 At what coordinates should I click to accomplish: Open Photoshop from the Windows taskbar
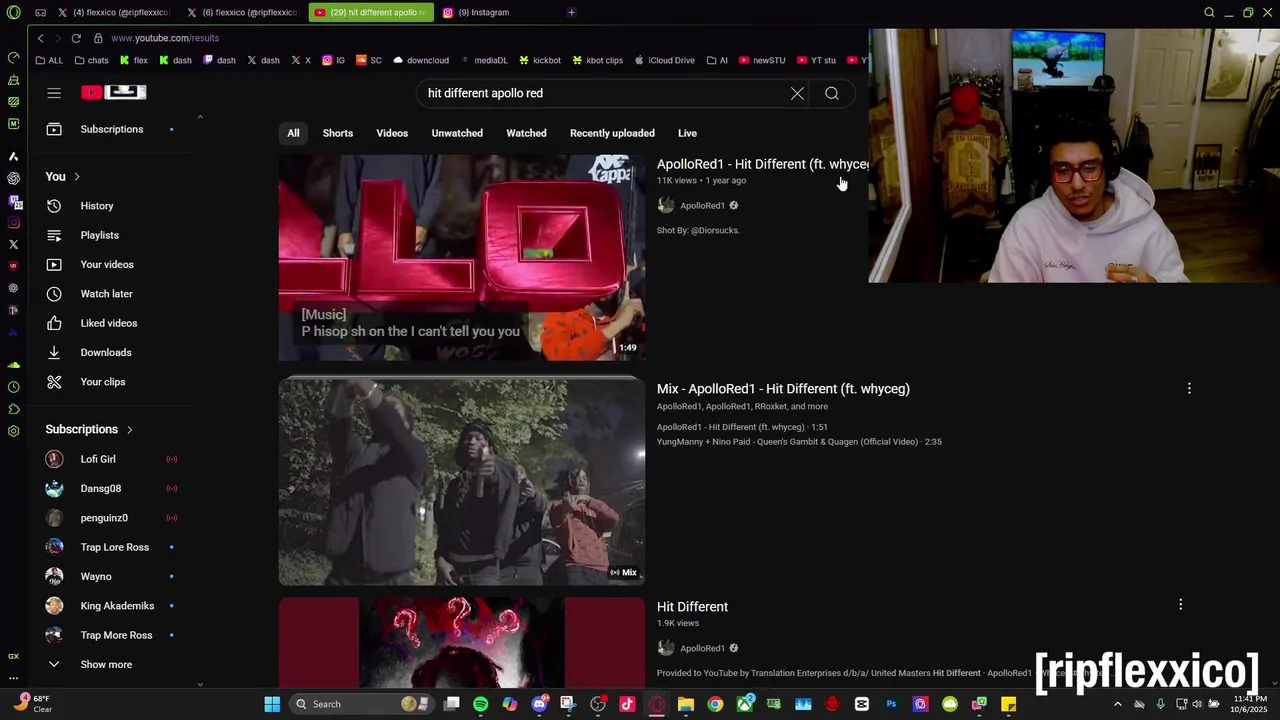(891, 704)
